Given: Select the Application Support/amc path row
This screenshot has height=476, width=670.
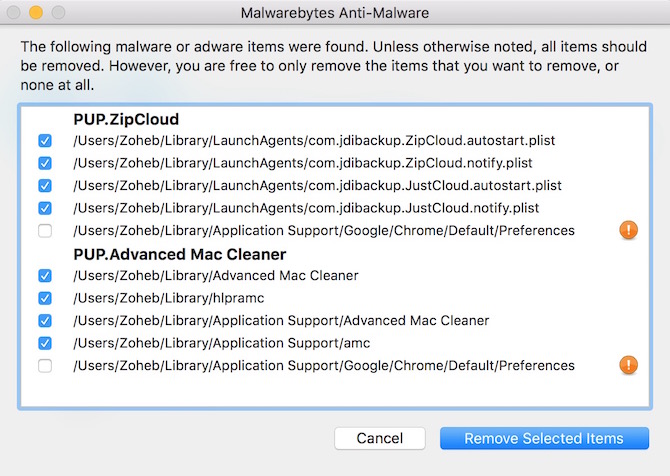Looking at the screenshot, I should (x=221, y=343).
